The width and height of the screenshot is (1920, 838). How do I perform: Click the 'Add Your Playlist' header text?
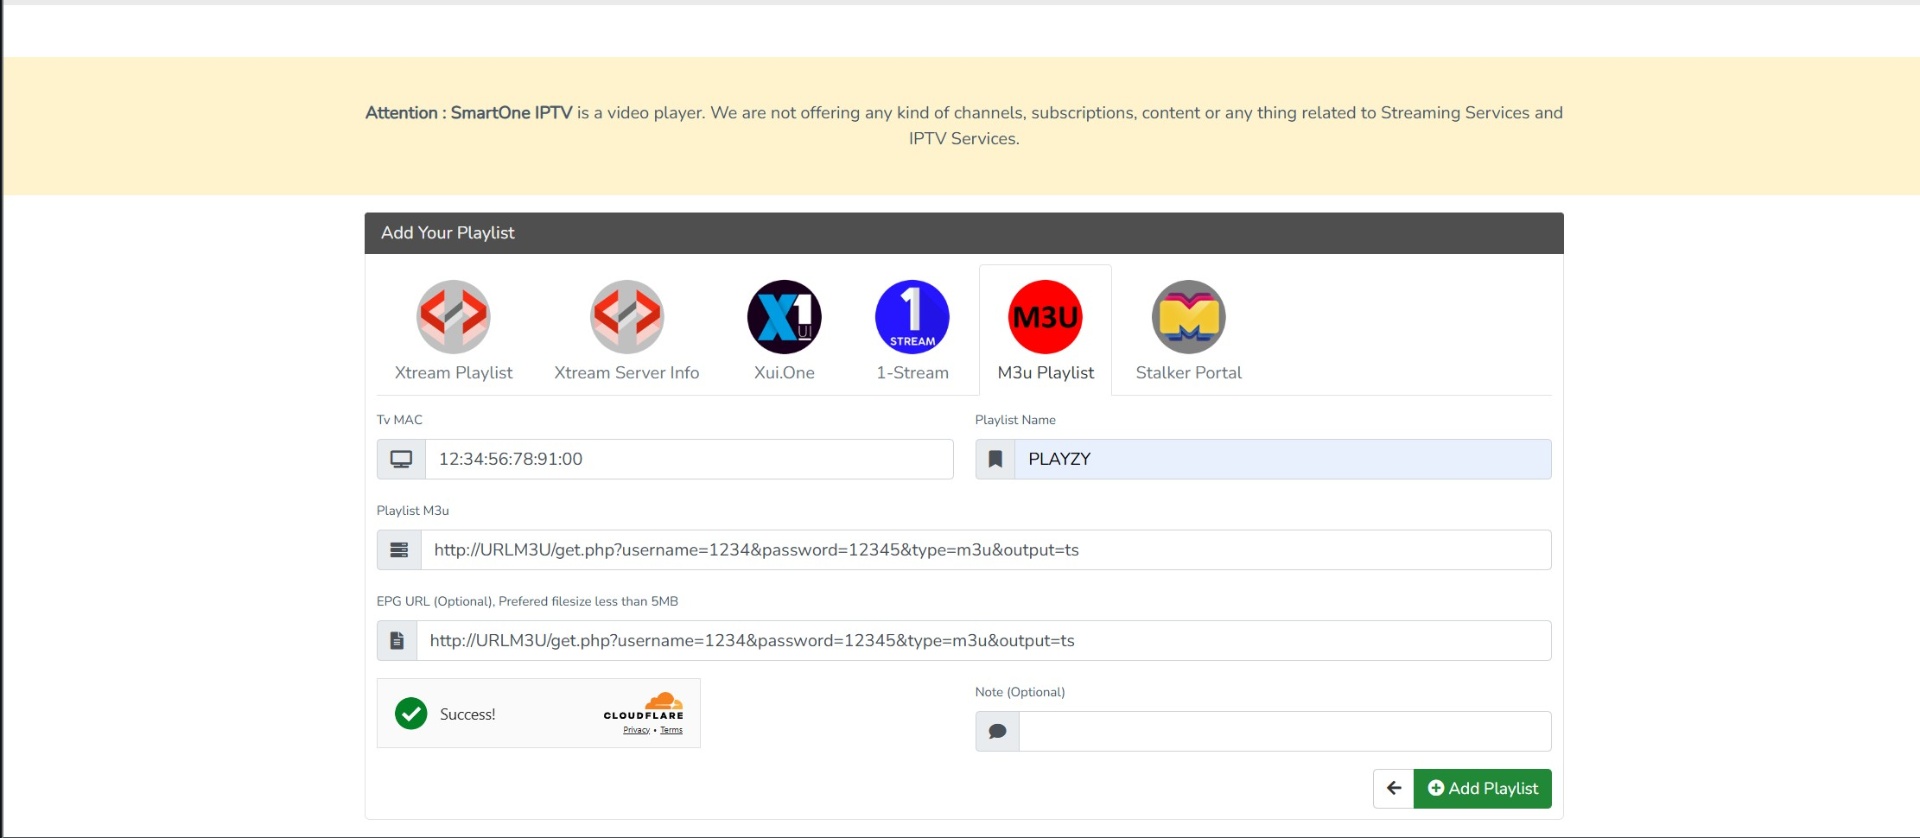pos(448,233)
